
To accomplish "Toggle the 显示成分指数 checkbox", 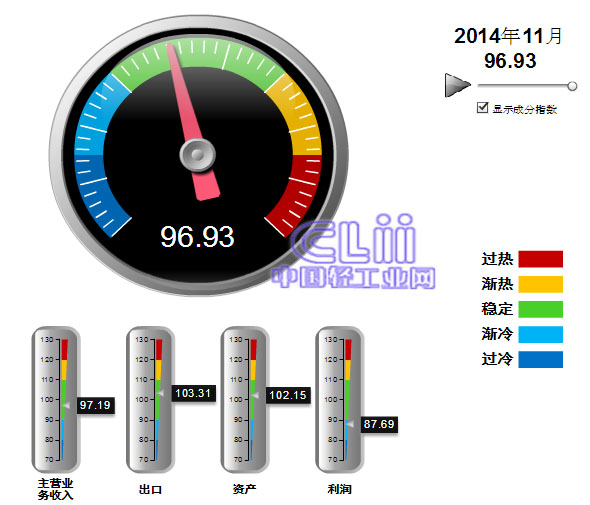I will 482,108.
